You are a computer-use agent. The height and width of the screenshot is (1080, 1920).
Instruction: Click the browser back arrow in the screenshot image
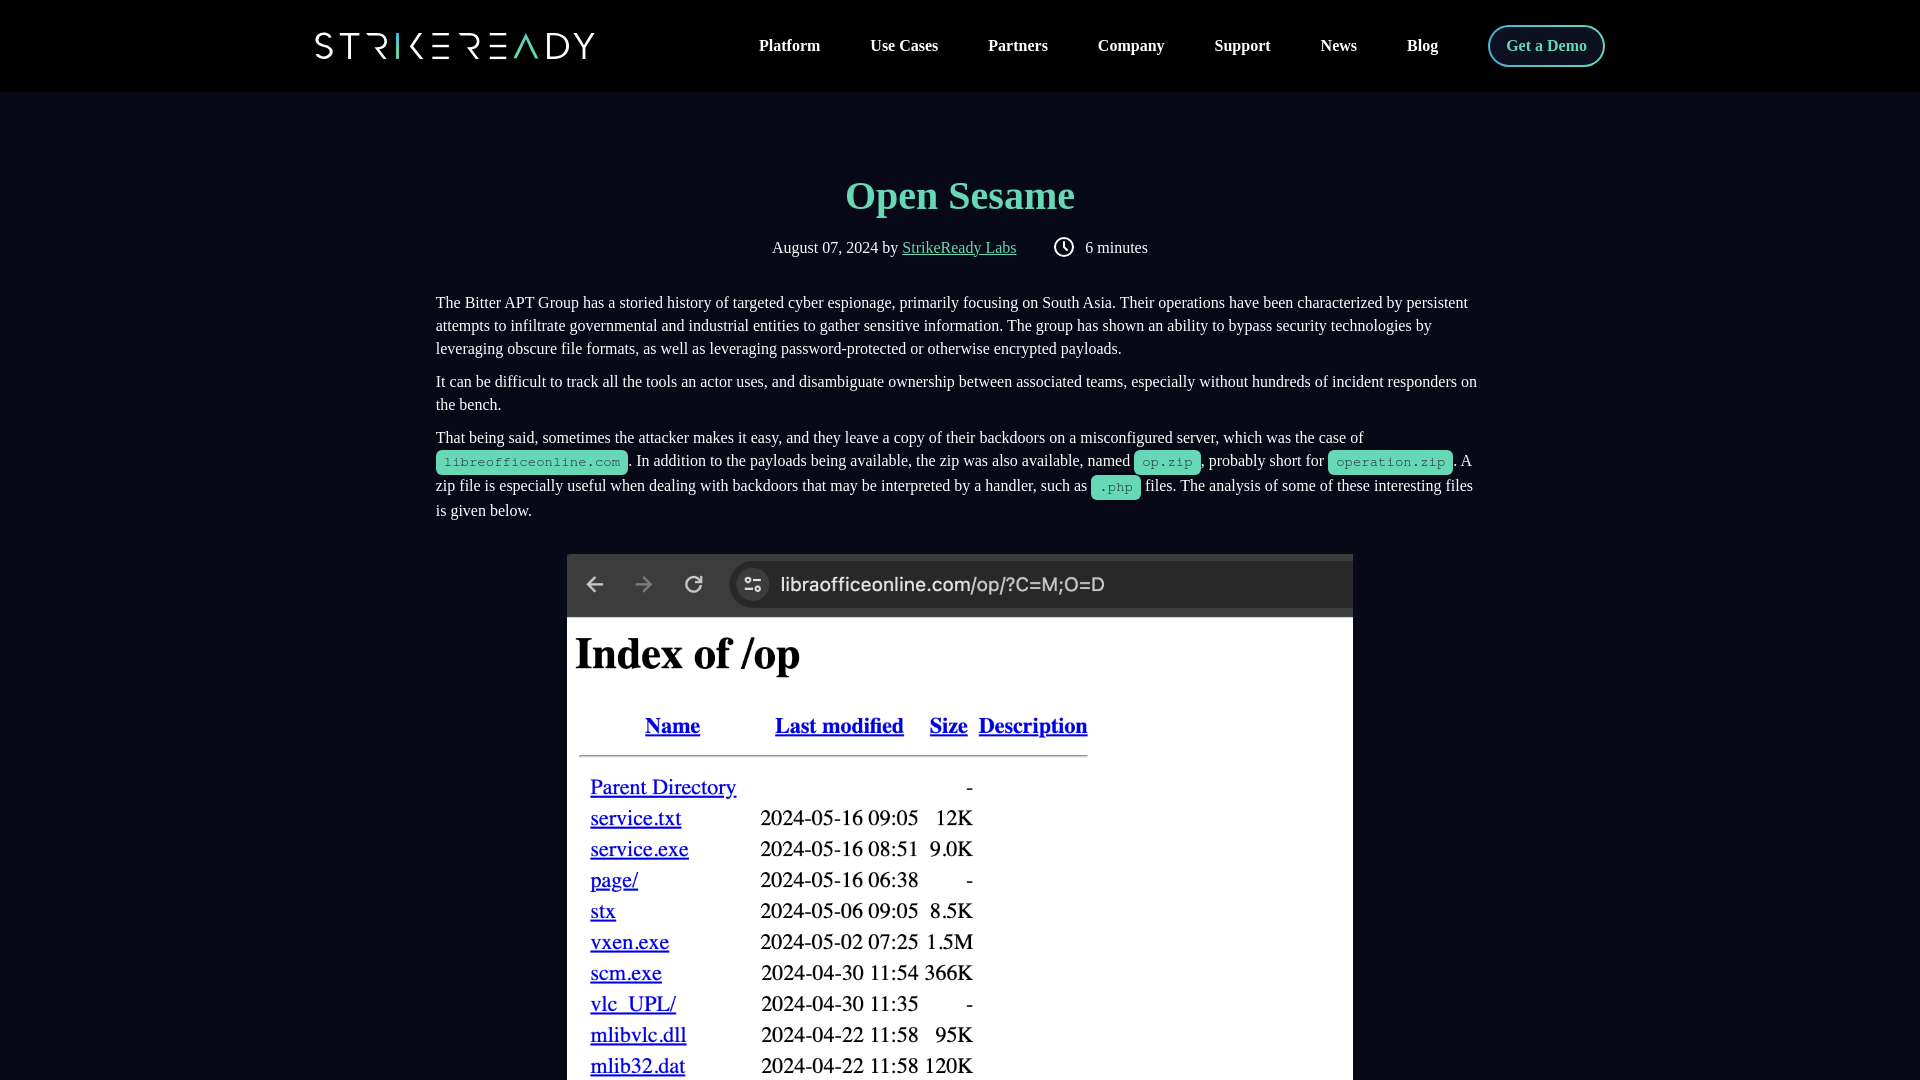click(595, 584)
